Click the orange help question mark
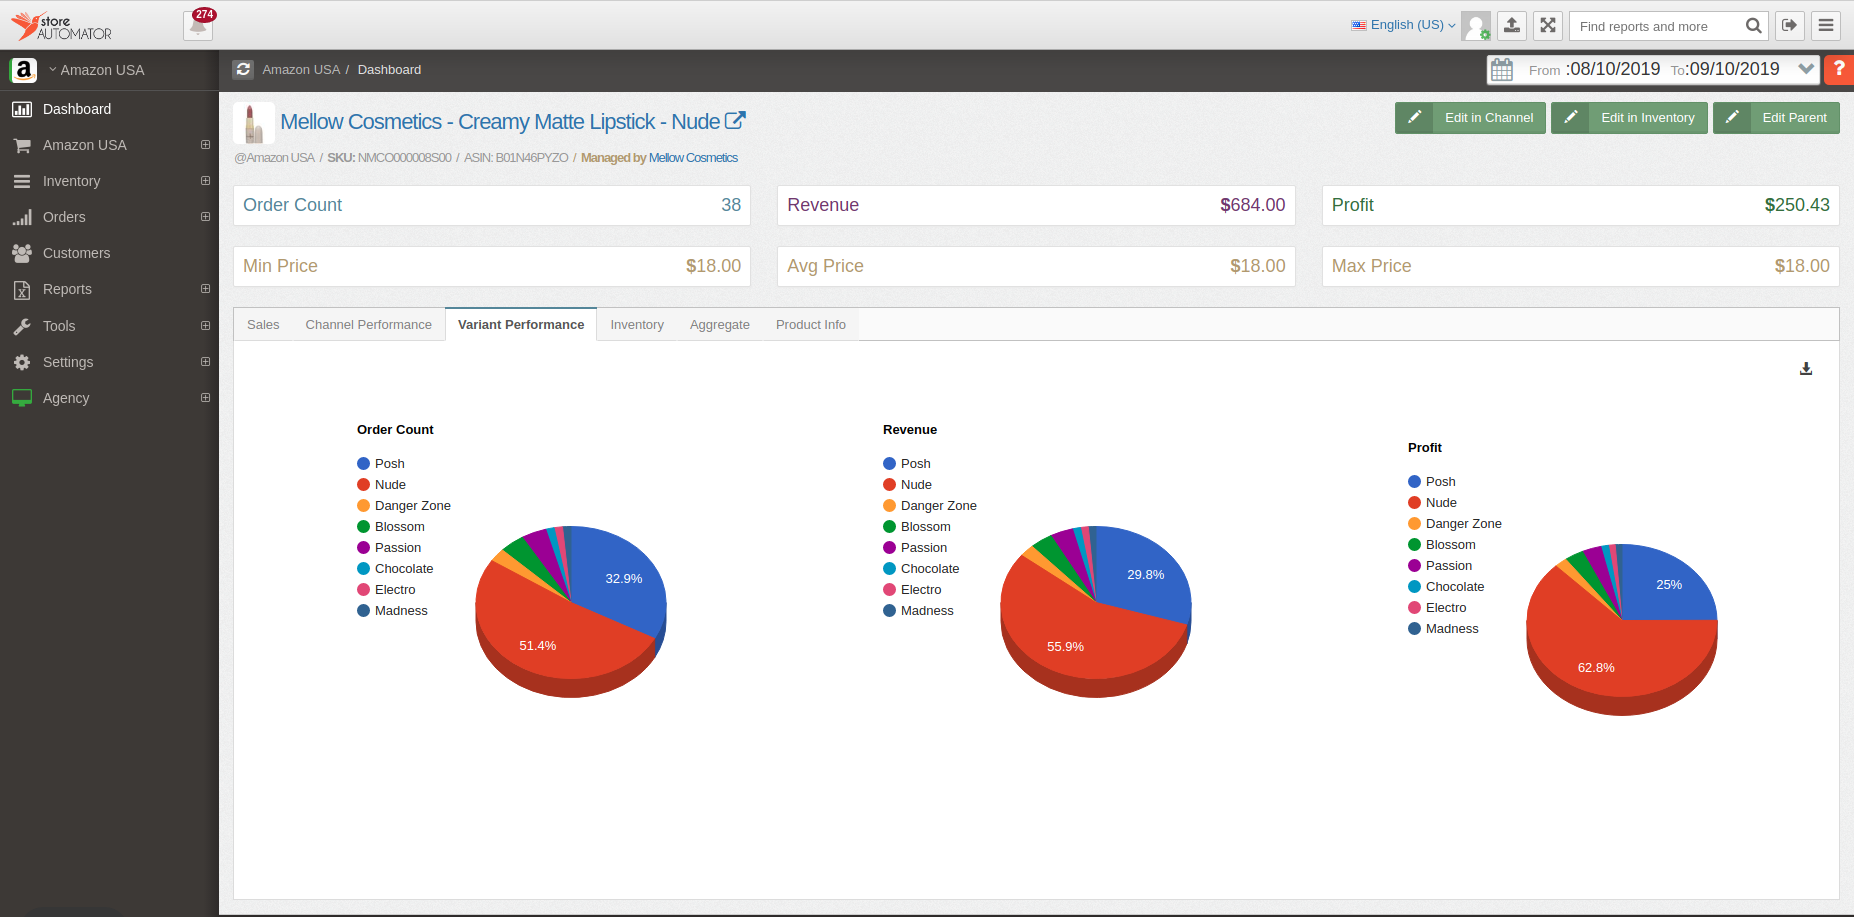Screen dimensions: 1854x917 (x=1839, y=69)
